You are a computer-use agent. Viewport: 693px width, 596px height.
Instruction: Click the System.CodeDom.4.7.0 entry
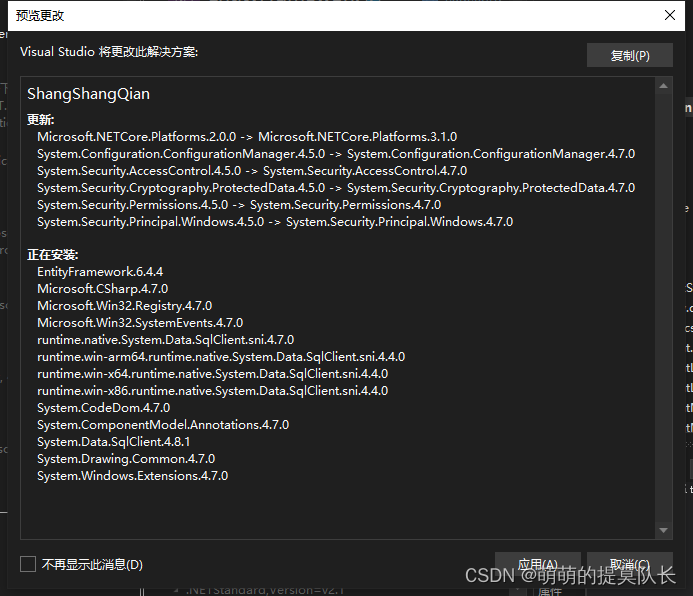coord(103,408)
